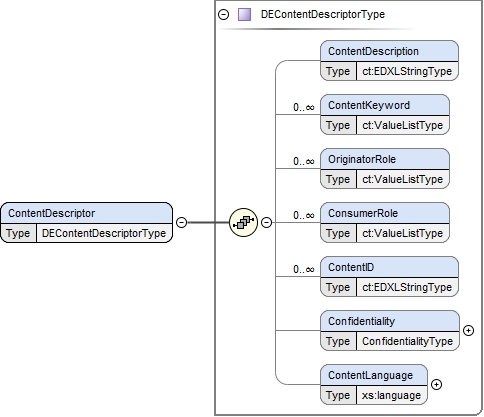Expand the Confidentiality element
This screenshot has height=417, width=484.
point(469,330)
